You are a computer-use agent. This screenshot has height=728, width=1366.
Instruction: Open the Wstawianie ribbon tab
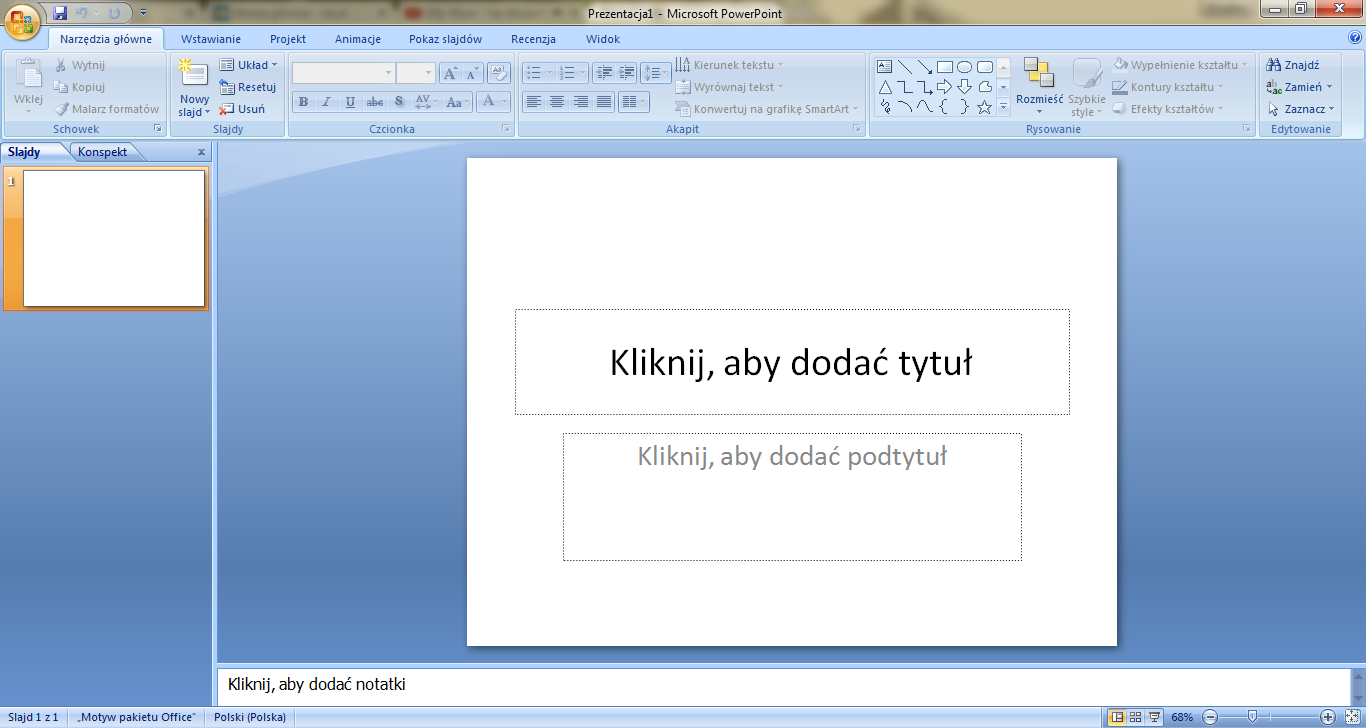pos(211,39)
